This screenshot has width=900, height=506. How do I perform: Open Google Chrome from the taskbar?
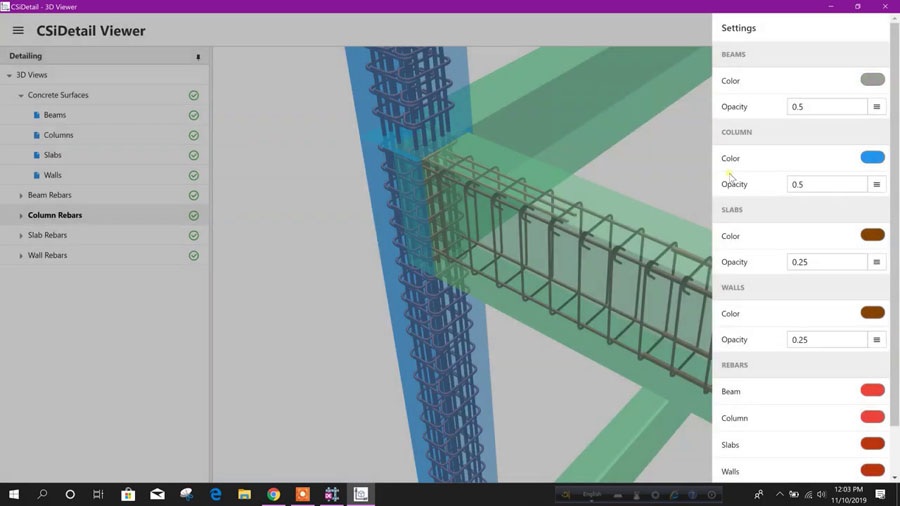(273, 494)
